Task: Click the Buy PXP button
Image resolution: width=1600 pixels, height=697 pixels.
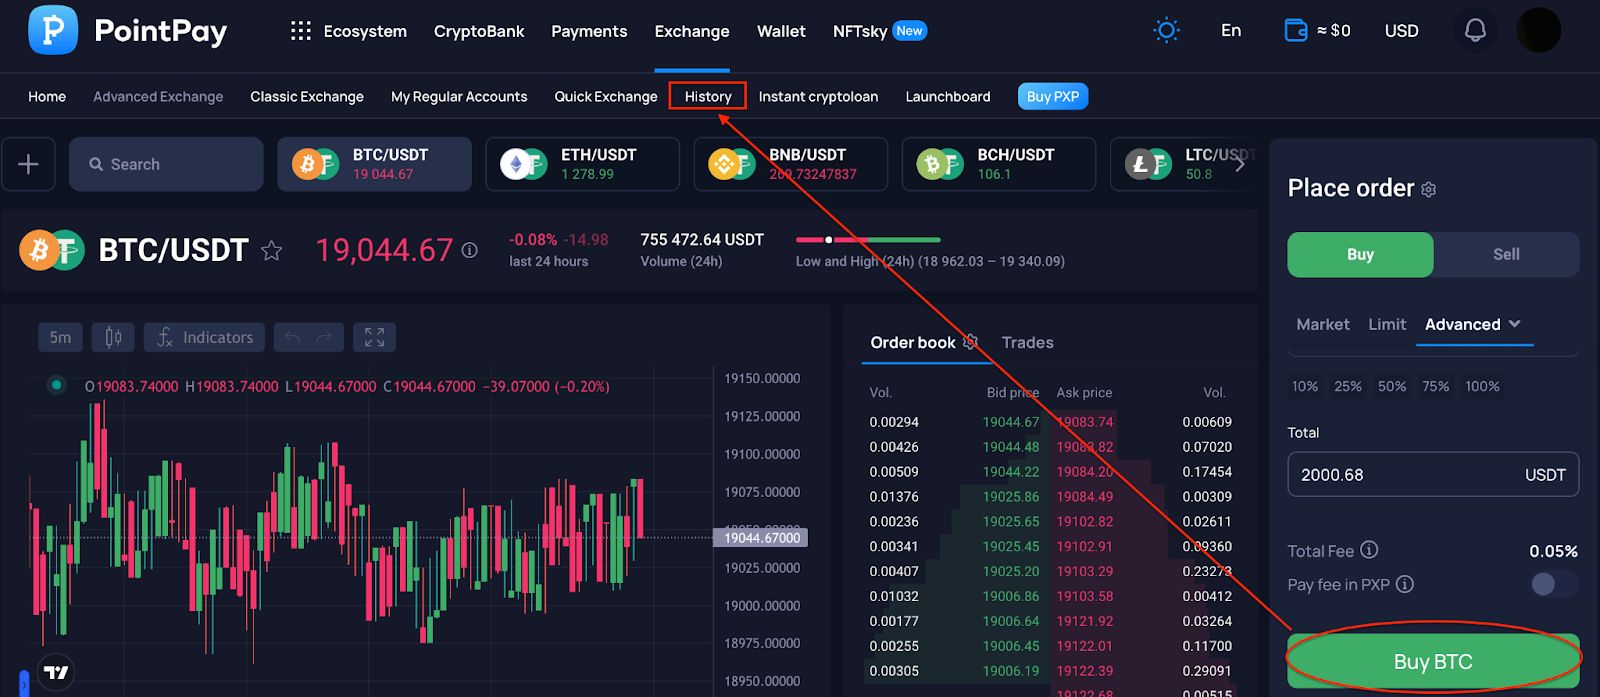Action: (x=1053, y=96)
